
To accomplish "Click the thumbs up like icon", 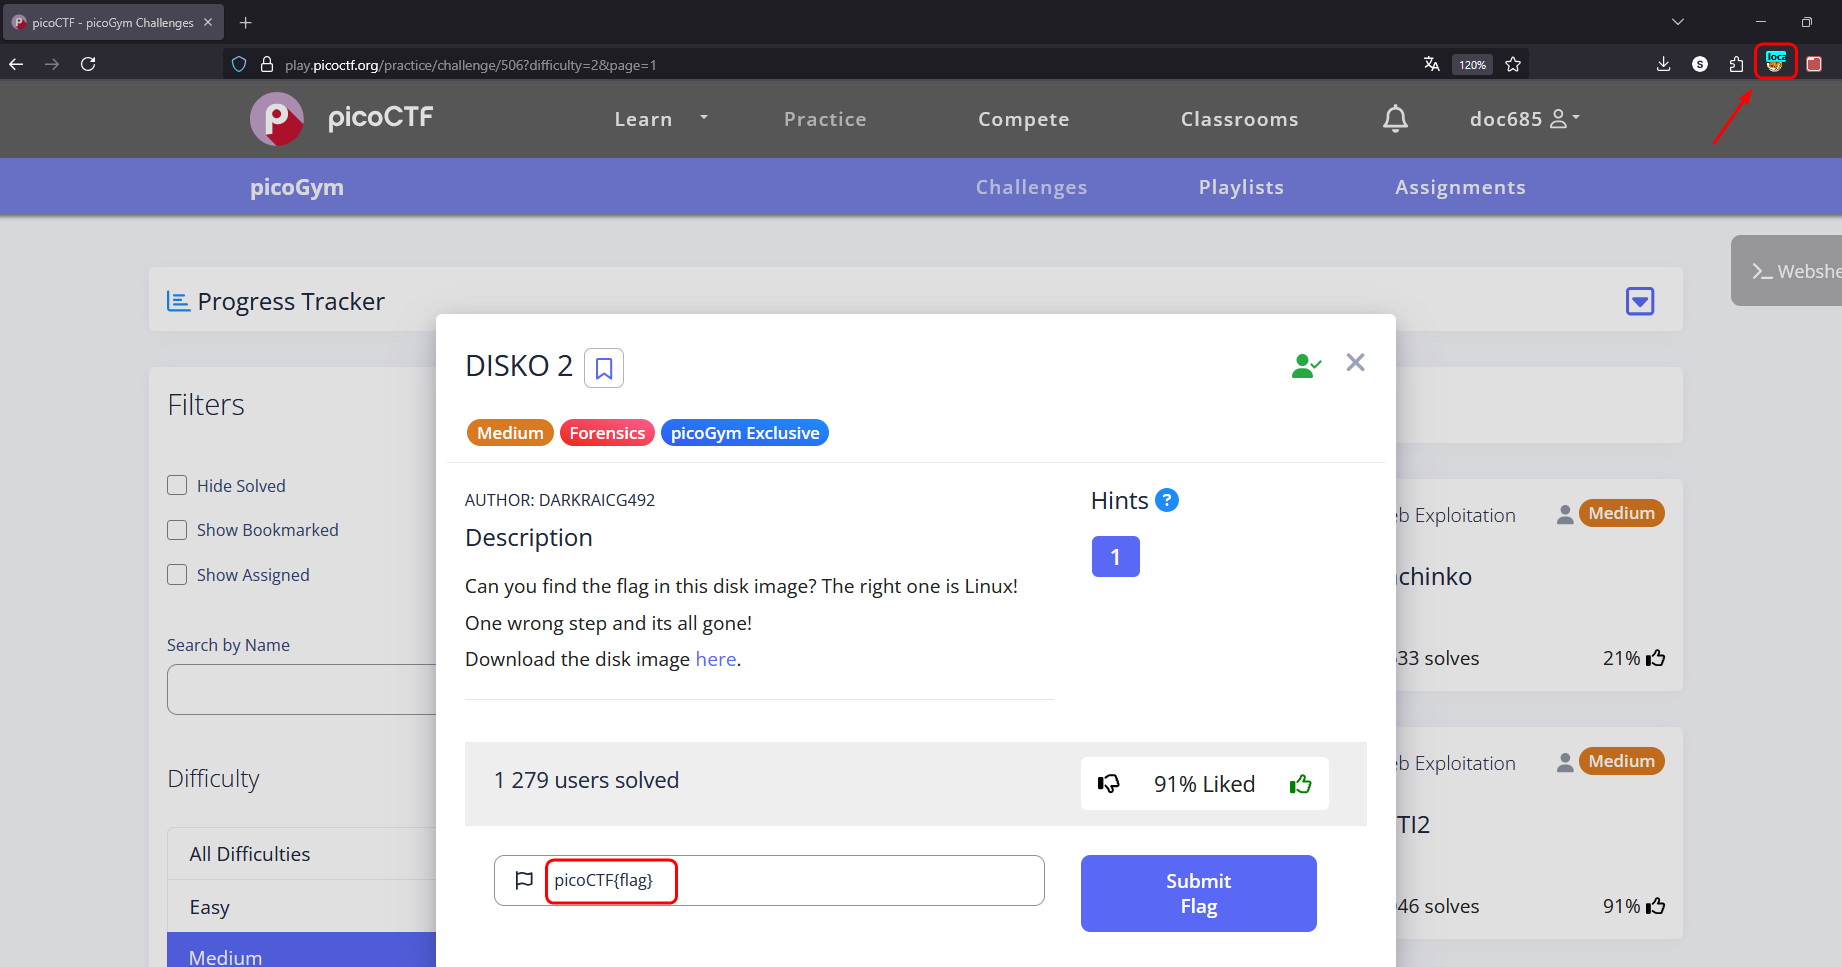I will point(1300,784).
